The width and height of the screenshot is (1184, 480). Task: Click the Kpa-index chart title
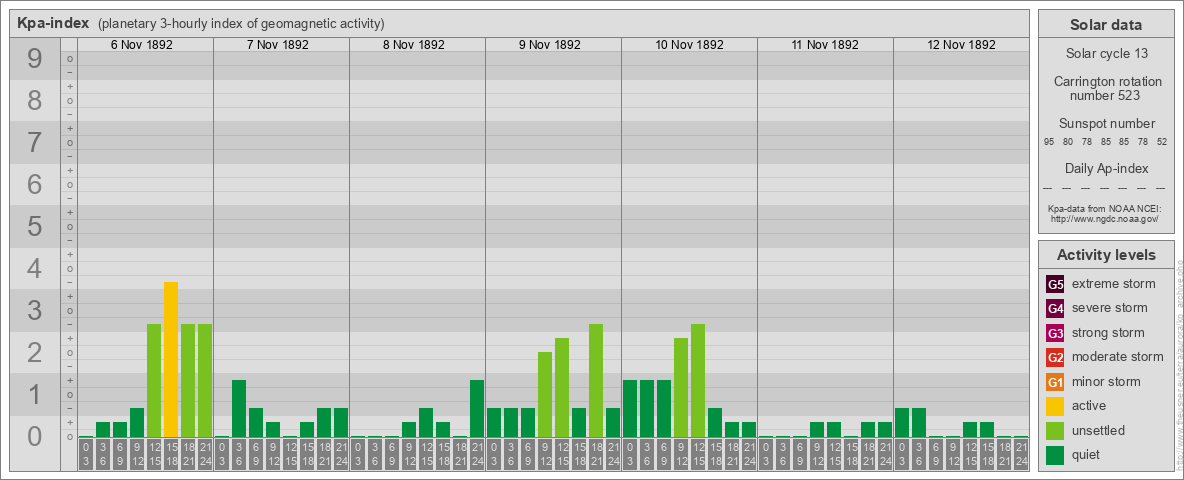[x=53, y=23]
